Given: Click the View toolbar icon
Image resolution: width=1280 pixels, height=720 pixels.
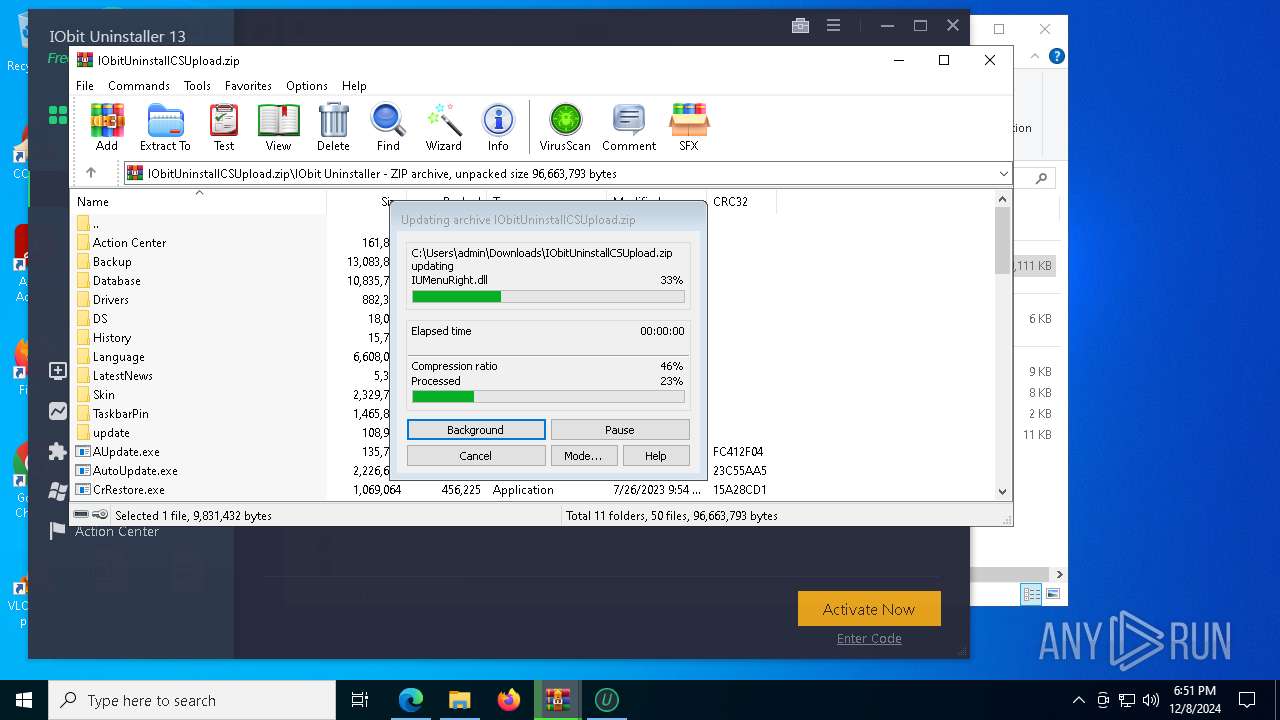Looking at the screenshot, I should pyautogui.click(x=278, y=127).
